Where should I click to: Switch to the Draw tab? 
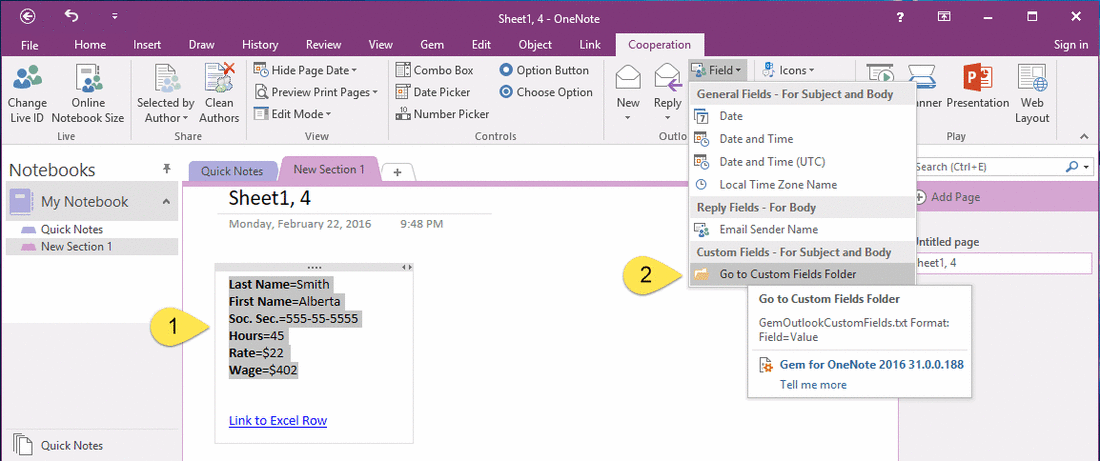point(201,45)
